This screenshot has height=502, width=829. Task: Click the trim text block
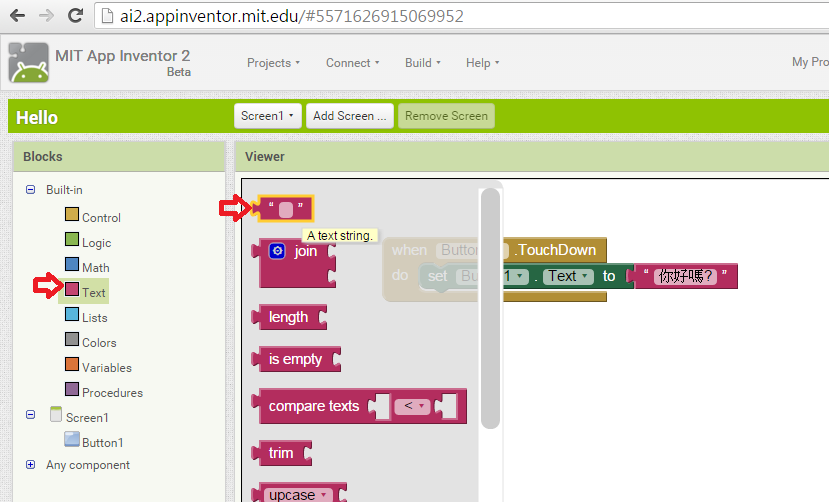click(x=282, y=453)
